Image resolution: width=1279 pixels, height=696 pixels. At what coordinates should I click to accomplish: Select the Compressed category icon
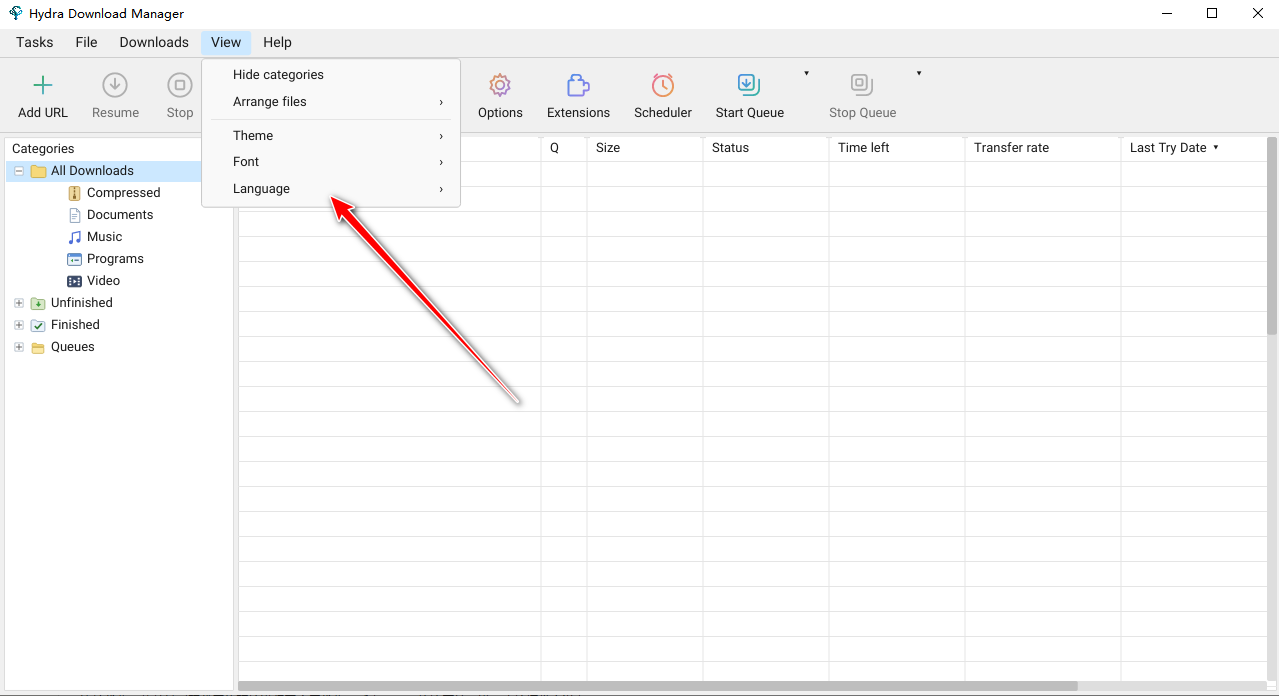pyautogui.click(x=74, y=193)
